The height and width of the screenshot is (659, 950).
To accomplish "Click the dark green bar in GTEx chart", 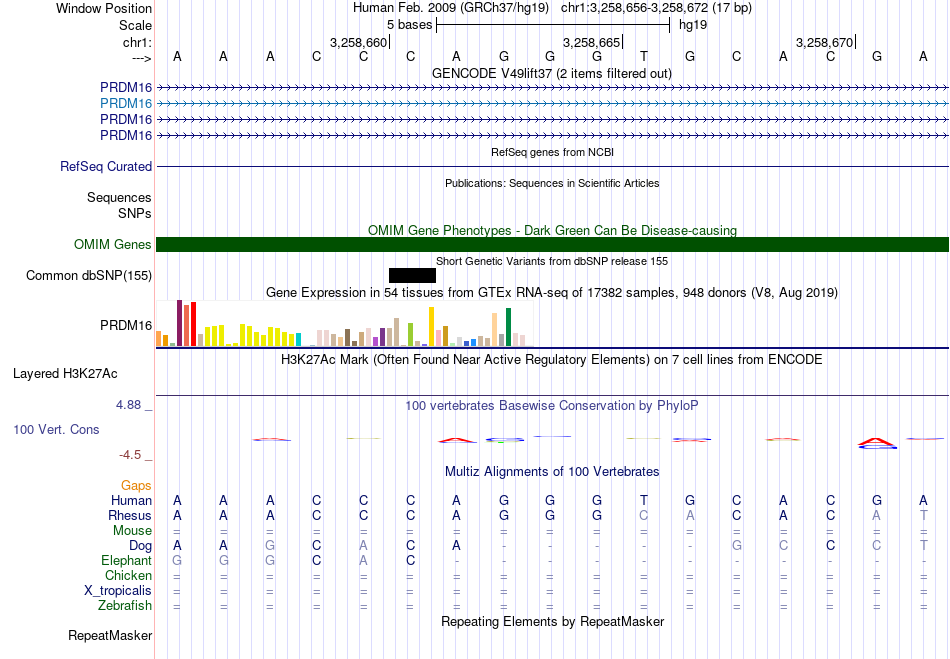I will (x=508, y=327).
